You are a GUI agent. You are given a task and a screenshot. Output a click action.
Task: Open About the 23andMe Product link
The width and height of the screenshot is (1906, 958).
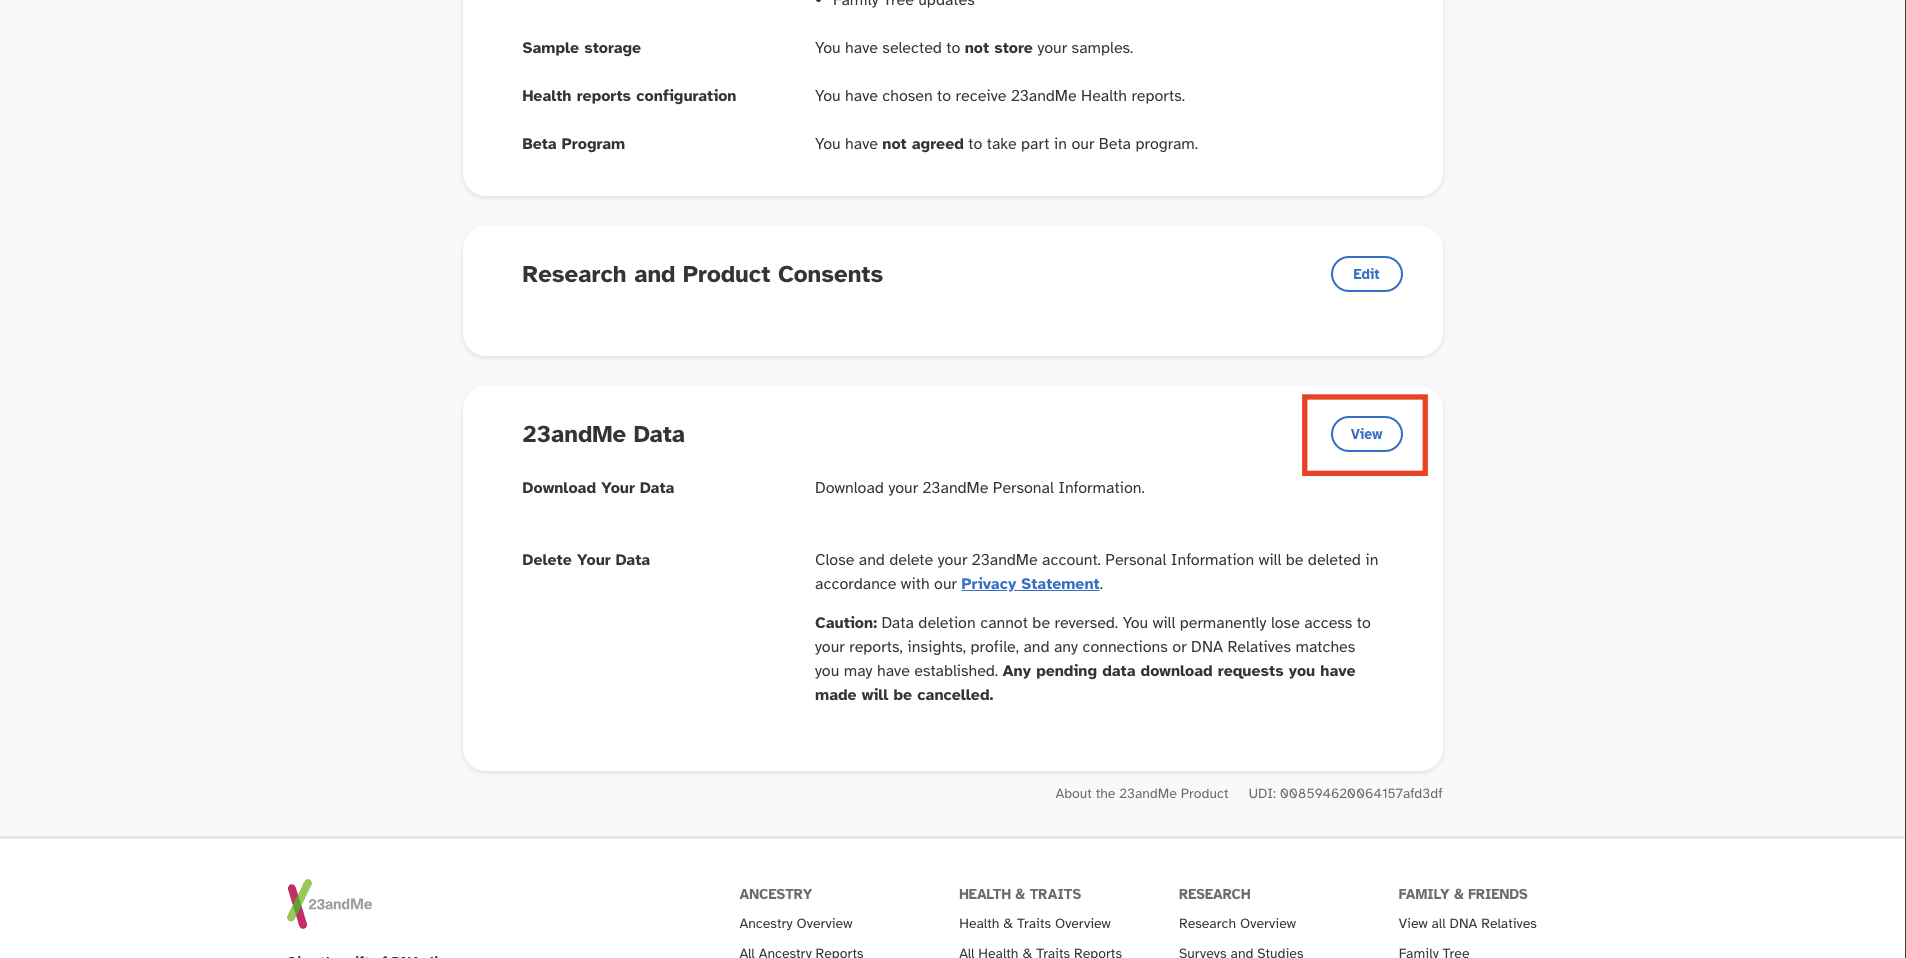(1141, 794)
